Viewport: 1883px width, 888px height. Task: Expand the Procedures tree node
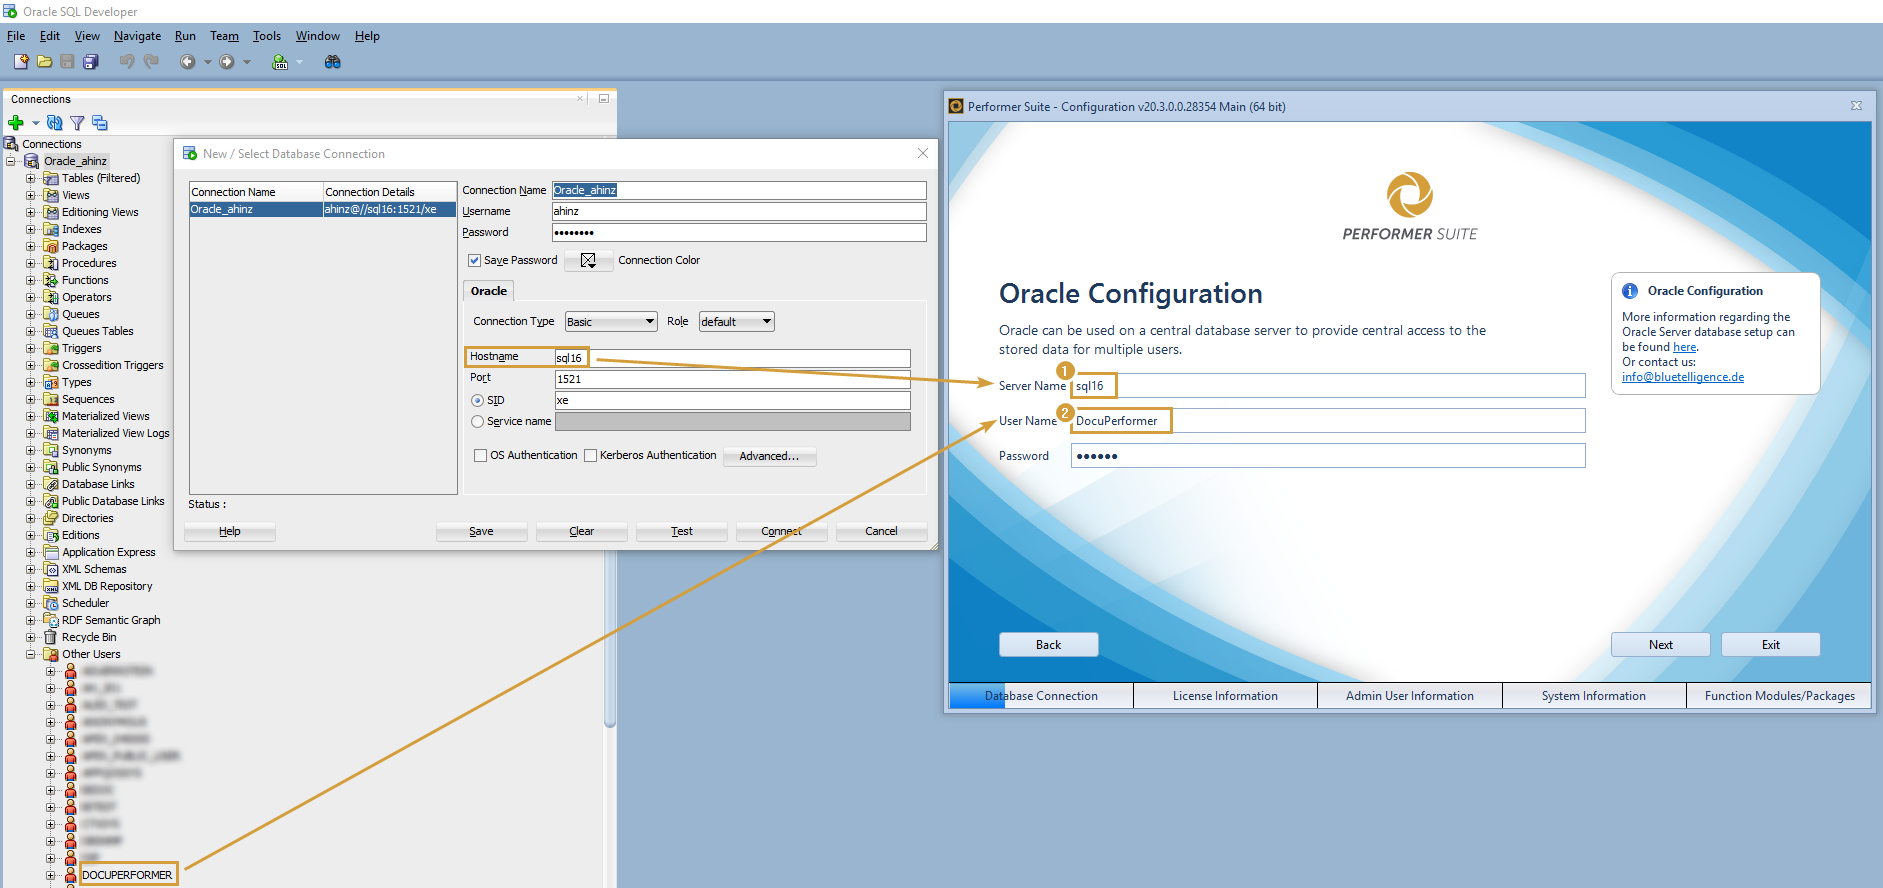click(x=30, y=264)
